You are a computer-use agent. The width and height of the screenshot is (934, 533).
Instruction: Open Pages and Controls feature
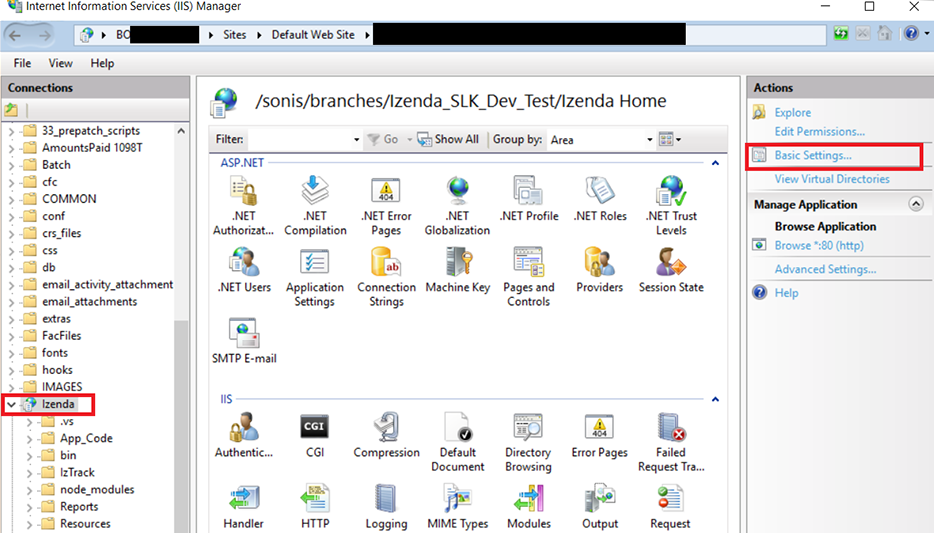tap(528, 278)
